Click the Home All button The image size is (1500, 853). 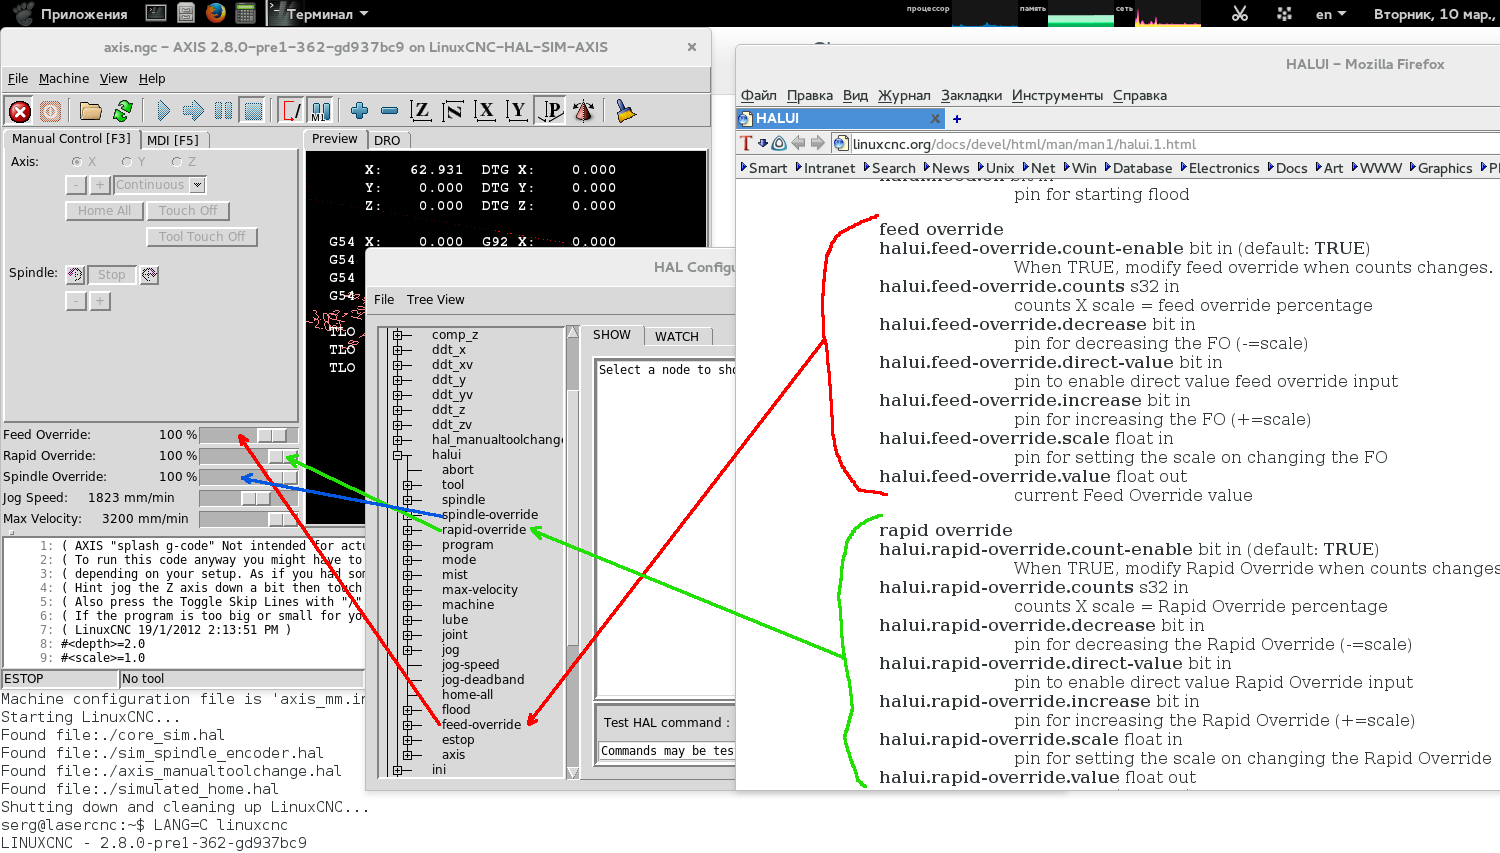tap(104, 211)
